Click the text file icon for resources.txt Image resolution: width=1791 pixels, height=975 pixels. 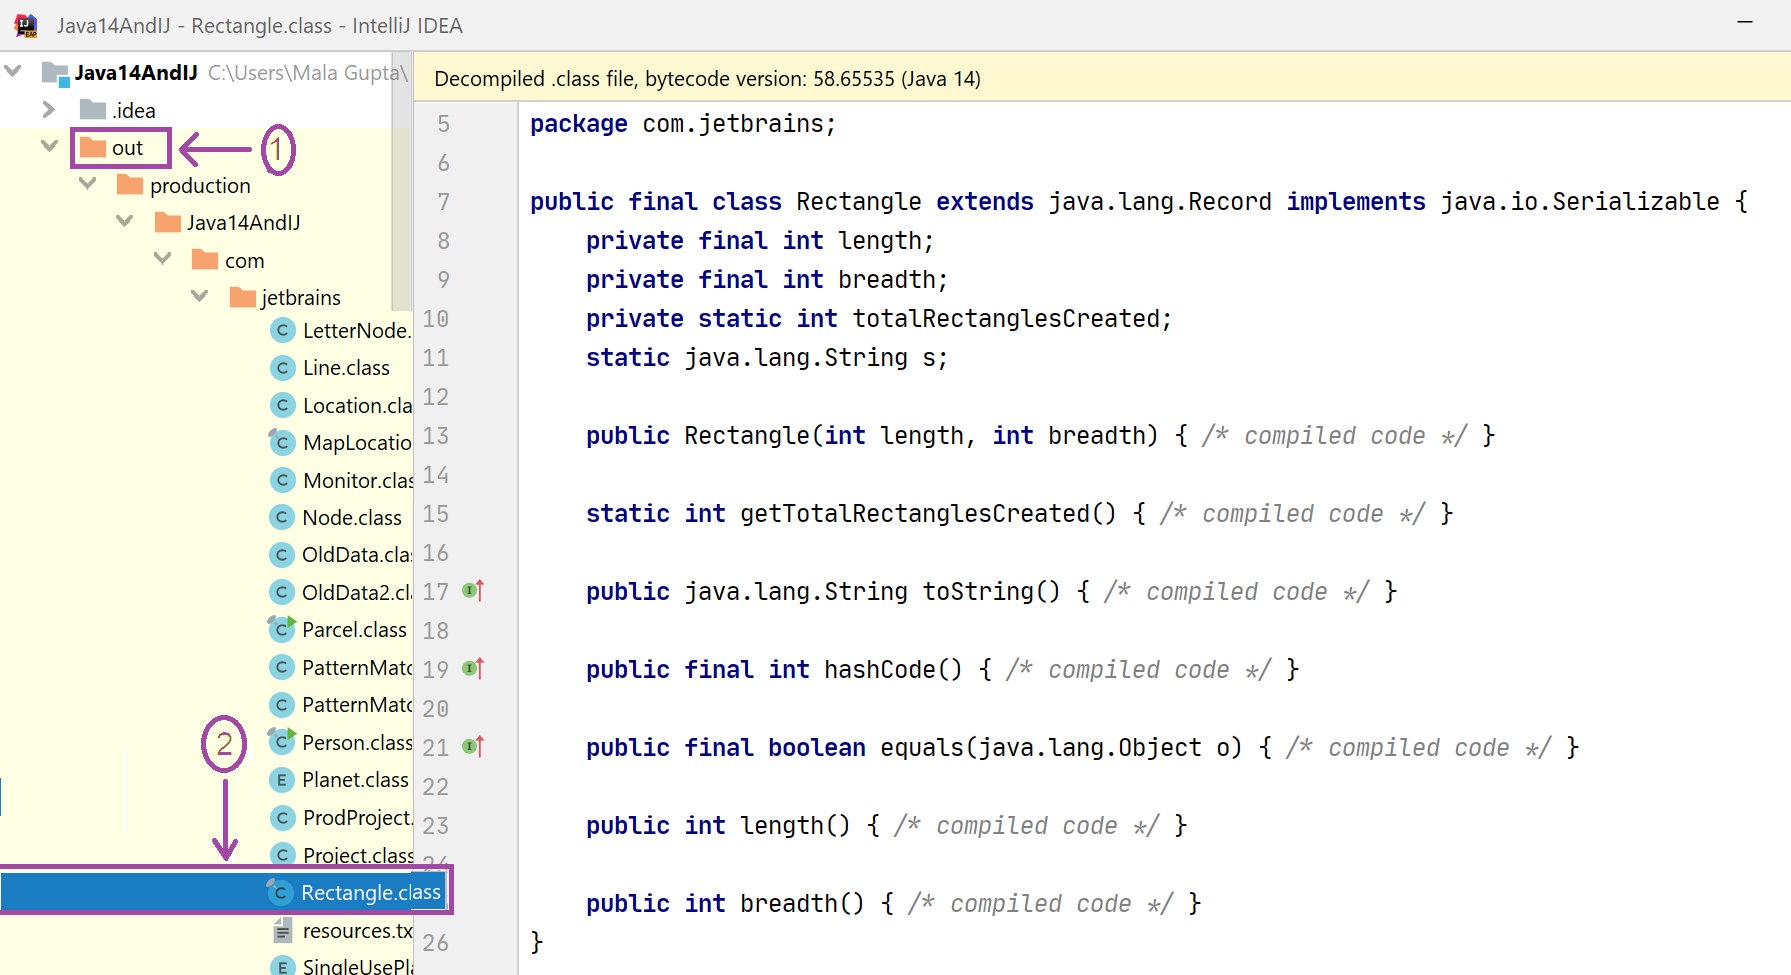click(283, 931)
